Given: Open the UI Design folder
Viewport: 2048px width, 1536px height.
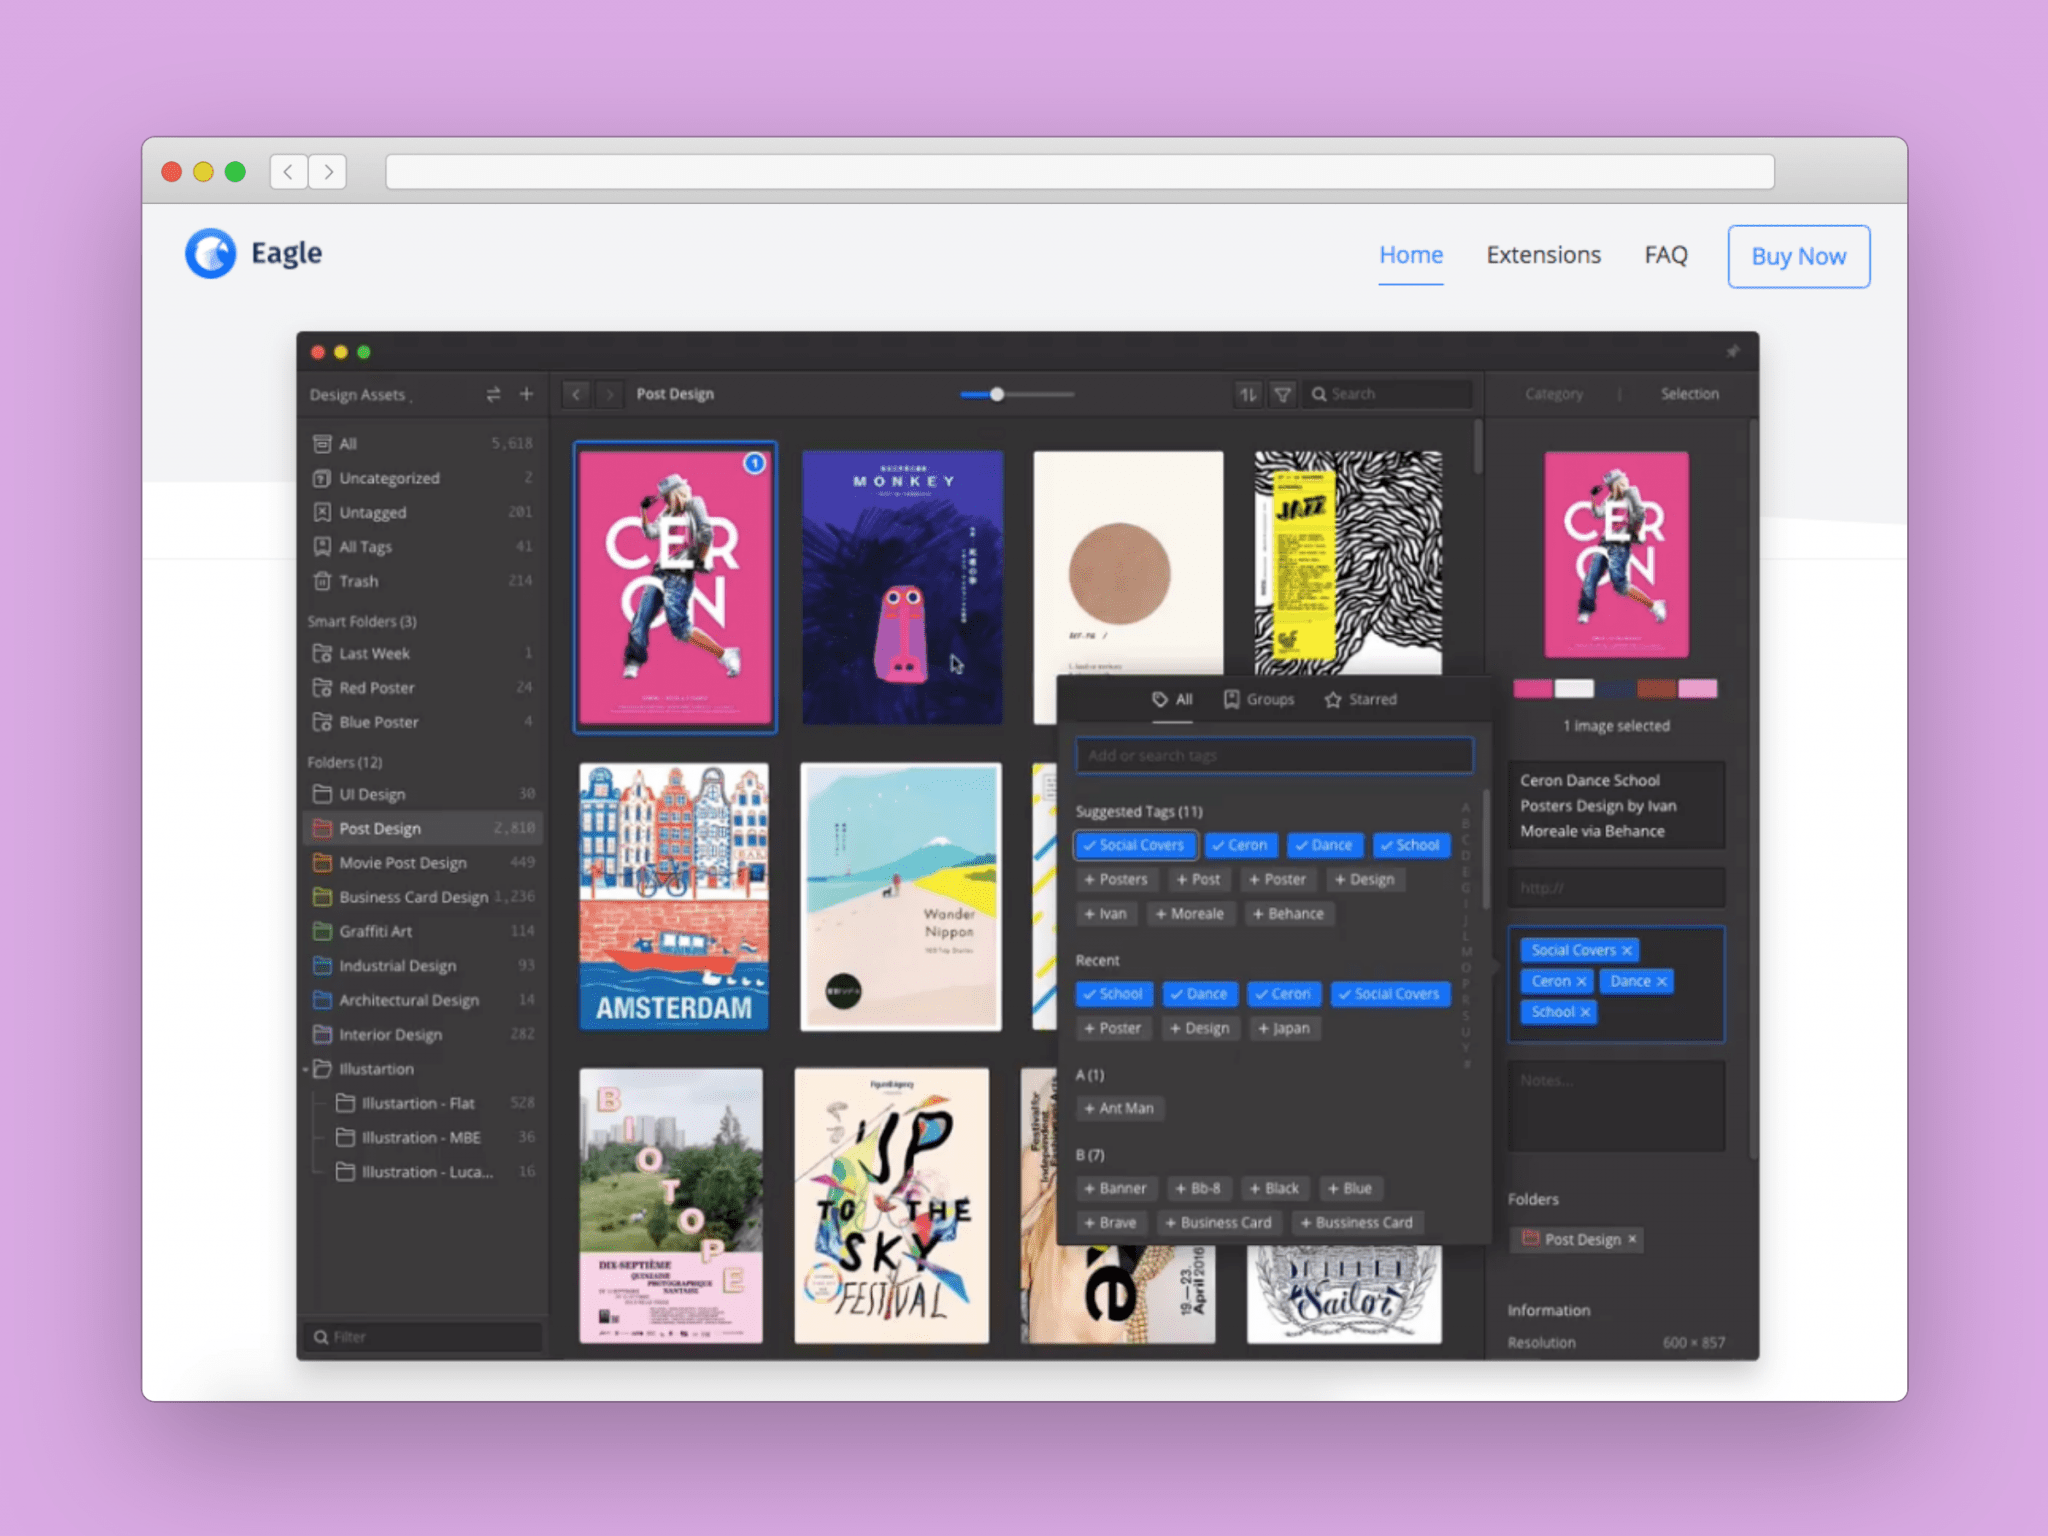Looking at the screenshot, I should coord(422,794).
